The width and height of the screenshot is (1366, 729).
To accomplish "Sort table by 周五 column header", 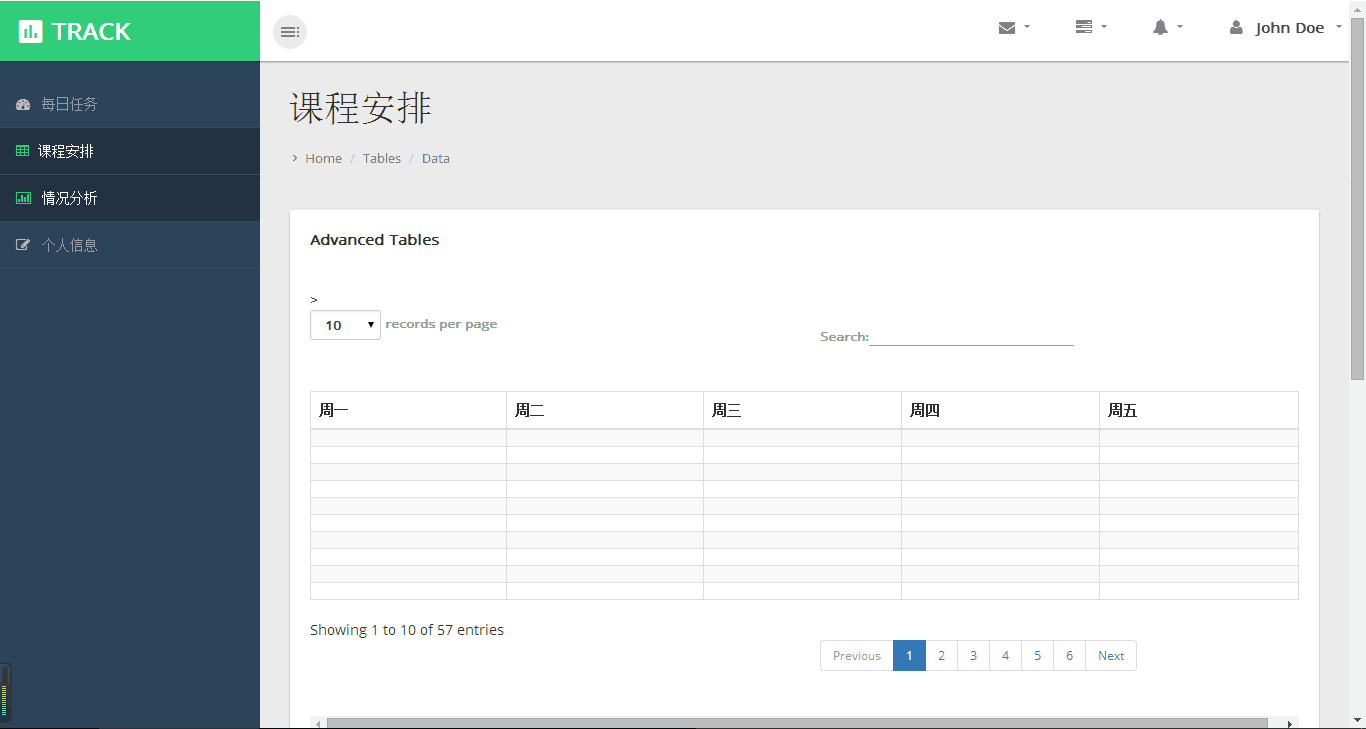I will 1199,410.
